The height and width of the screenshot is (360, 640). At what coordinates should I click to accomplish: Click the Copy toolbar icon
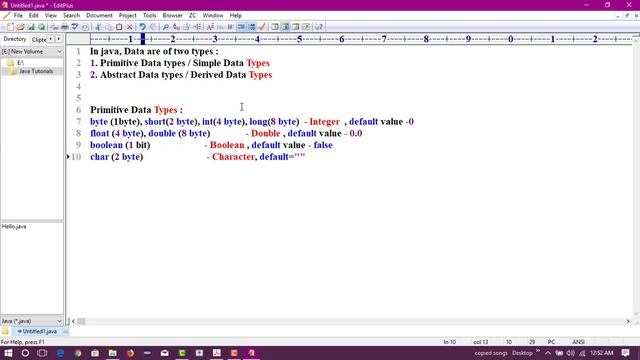coord(109,27)
